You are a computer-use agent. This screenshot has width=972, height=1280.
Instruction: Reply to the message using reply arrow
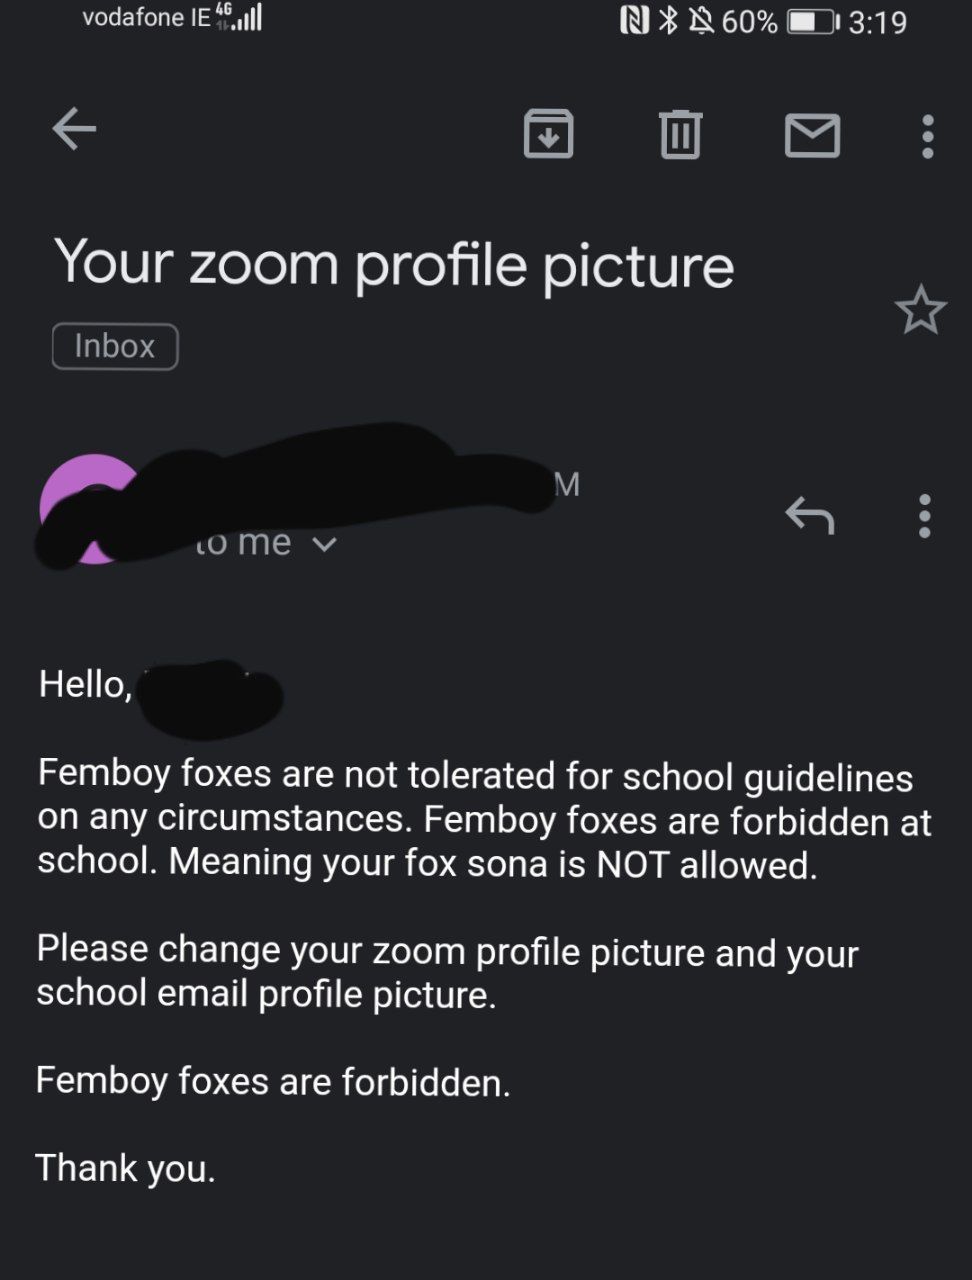point(809,516)
